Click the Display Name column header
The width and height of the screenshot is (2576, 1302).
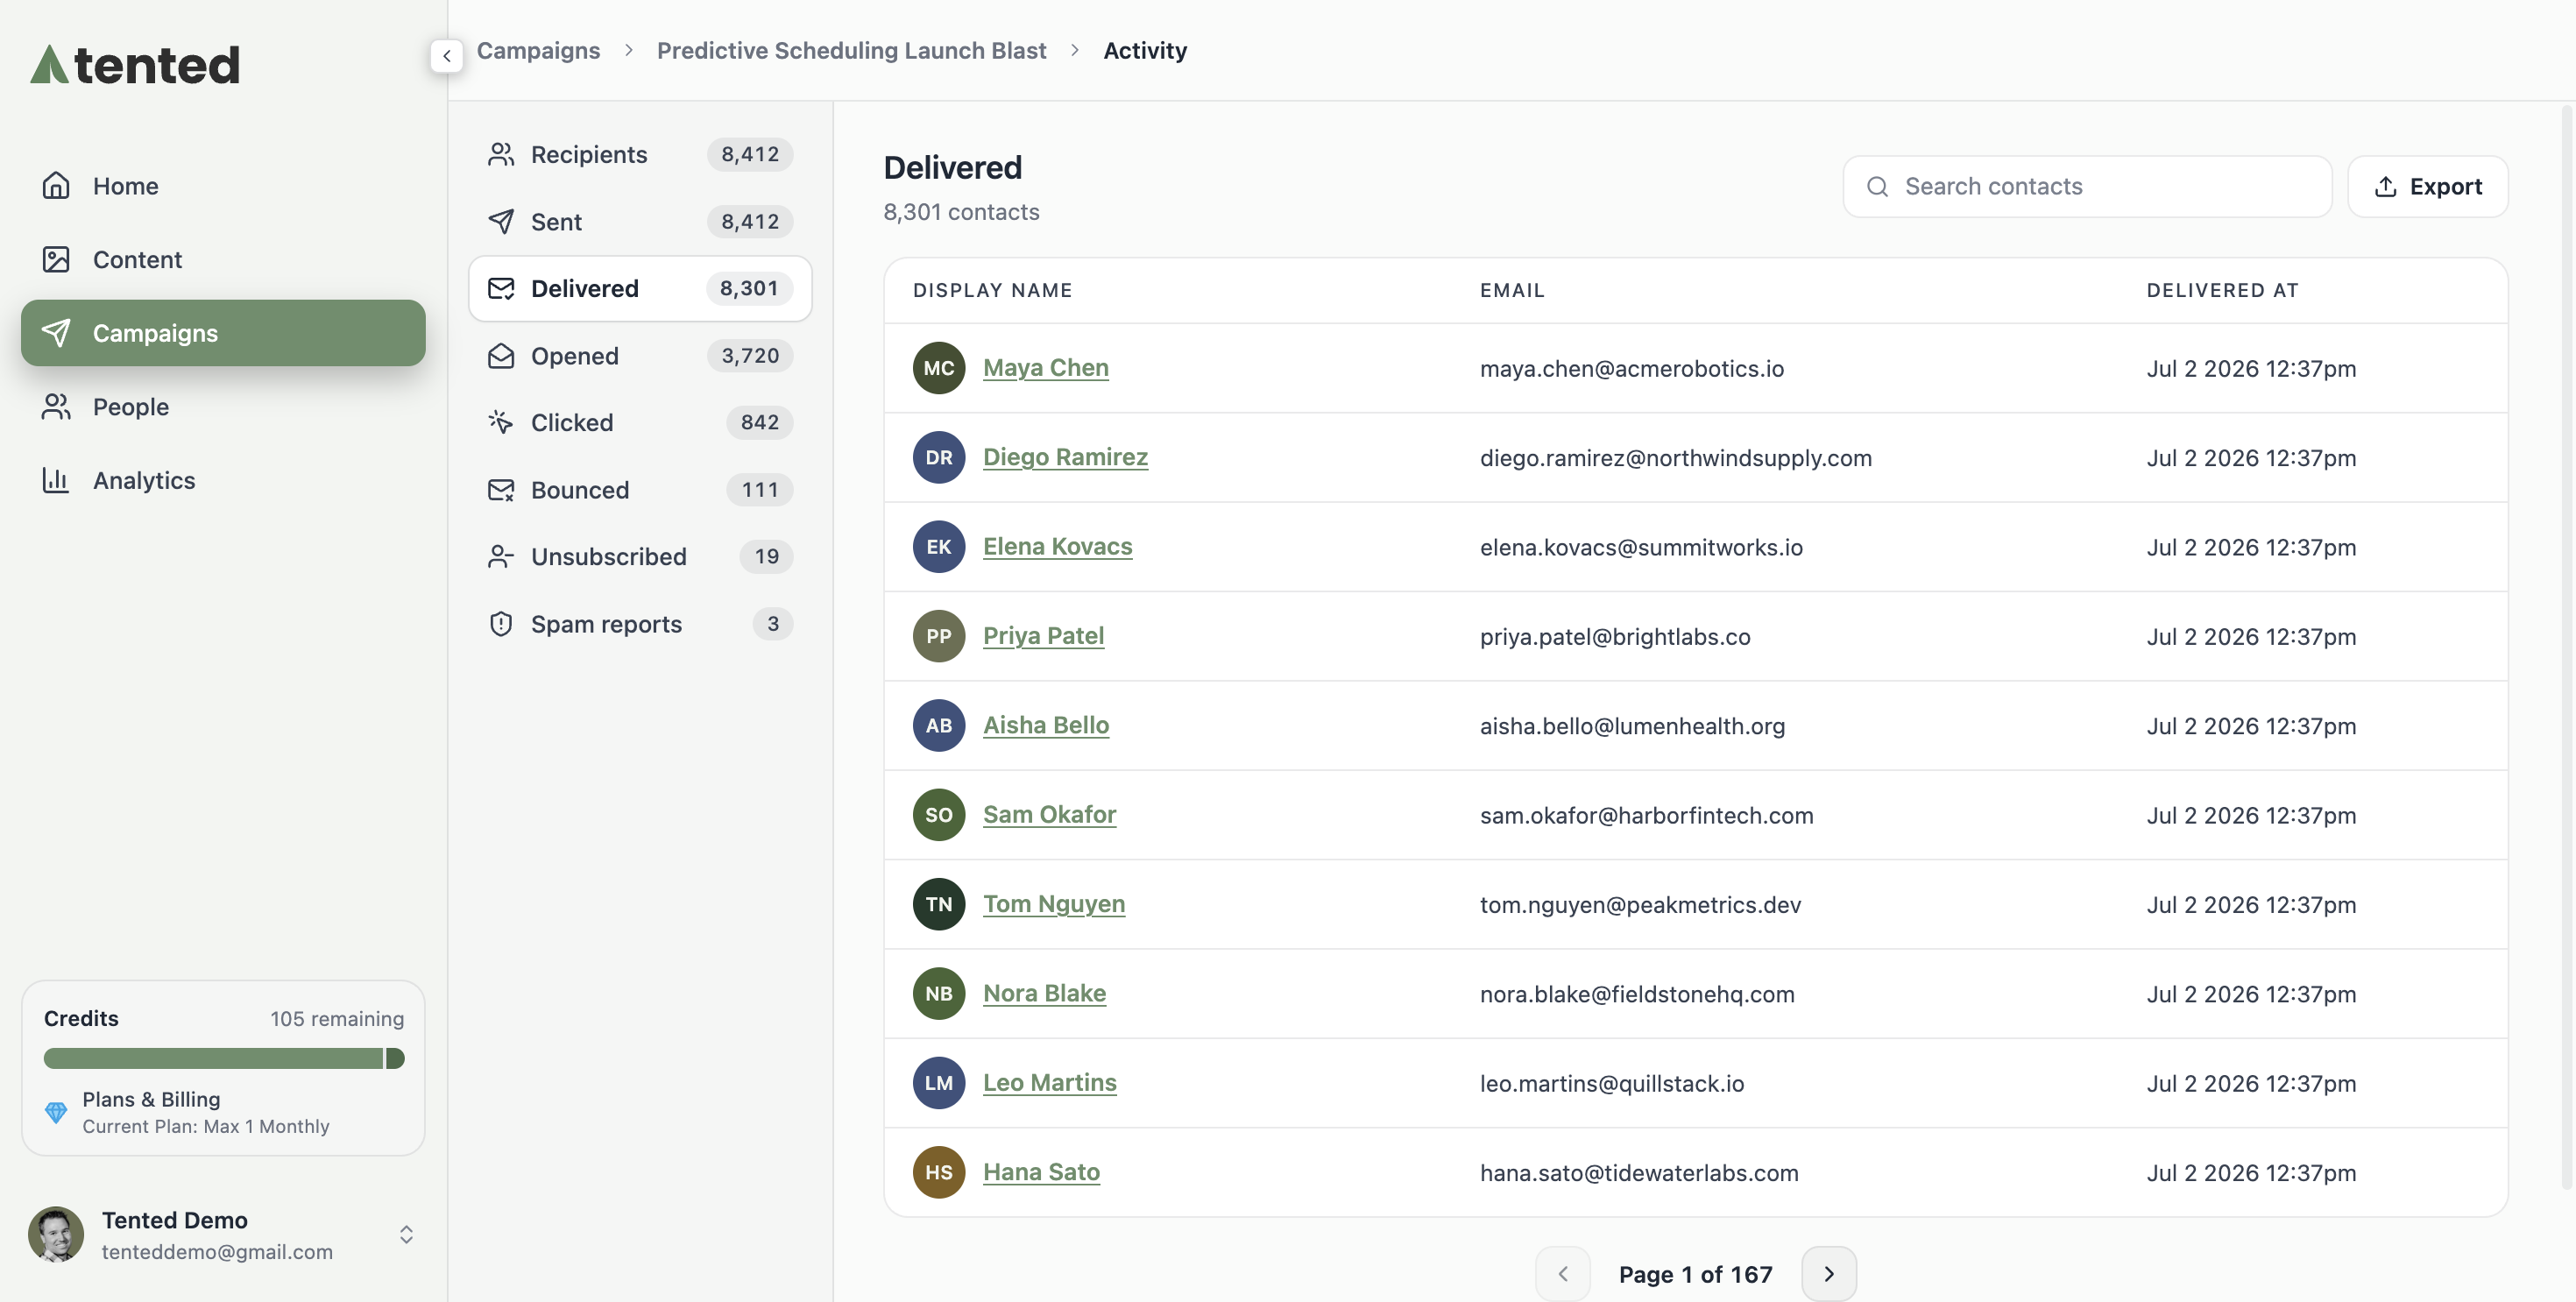click(x=992, y=290)
